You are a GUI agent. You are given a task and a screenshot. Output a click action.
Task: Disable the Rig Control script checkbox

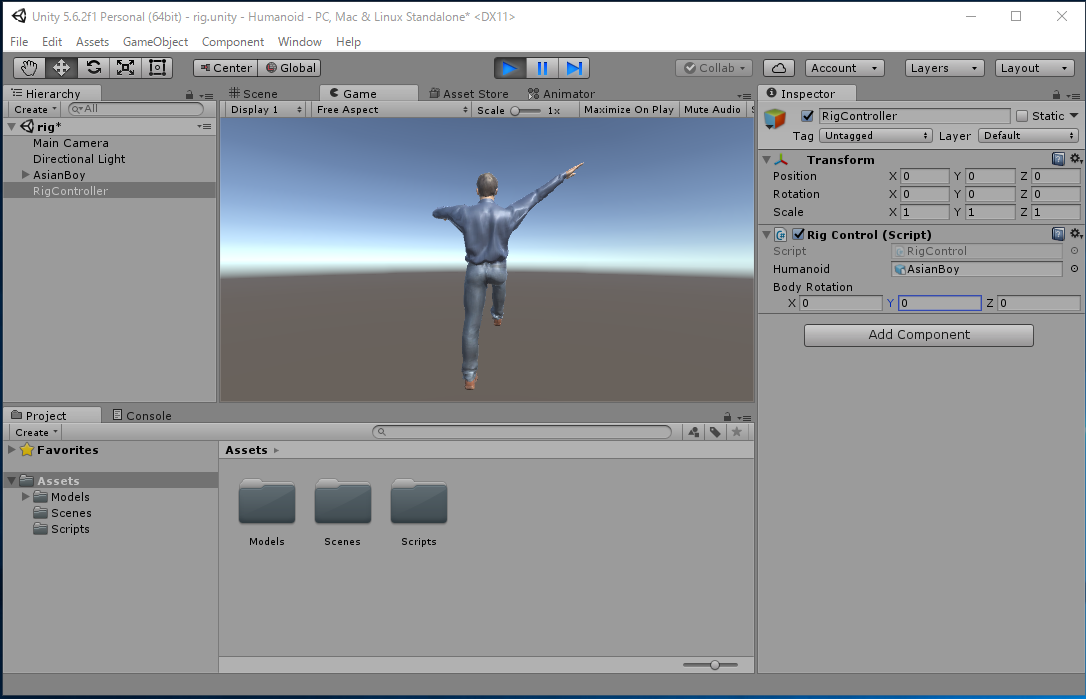click(798, 235)
